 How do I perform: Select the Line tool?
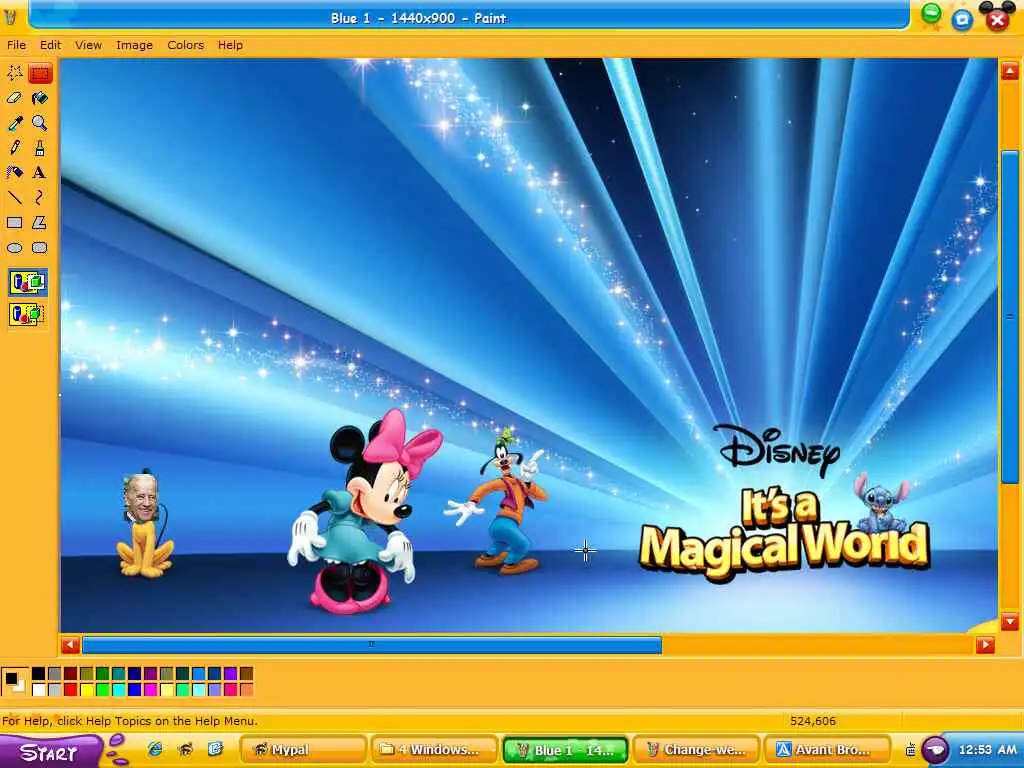pos(14,197)
